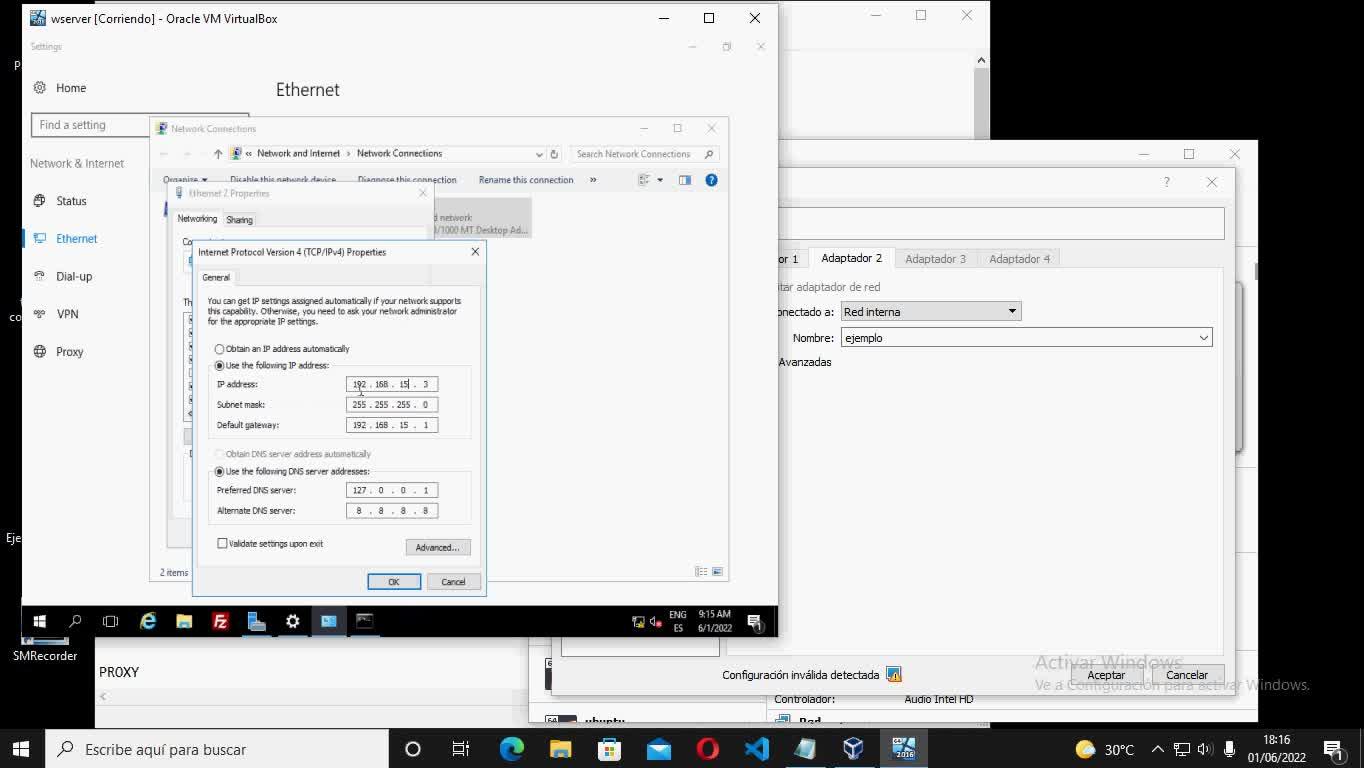Enable Validate settings upon exit
Screen dimensions: 1364x768
coord(222,544)
